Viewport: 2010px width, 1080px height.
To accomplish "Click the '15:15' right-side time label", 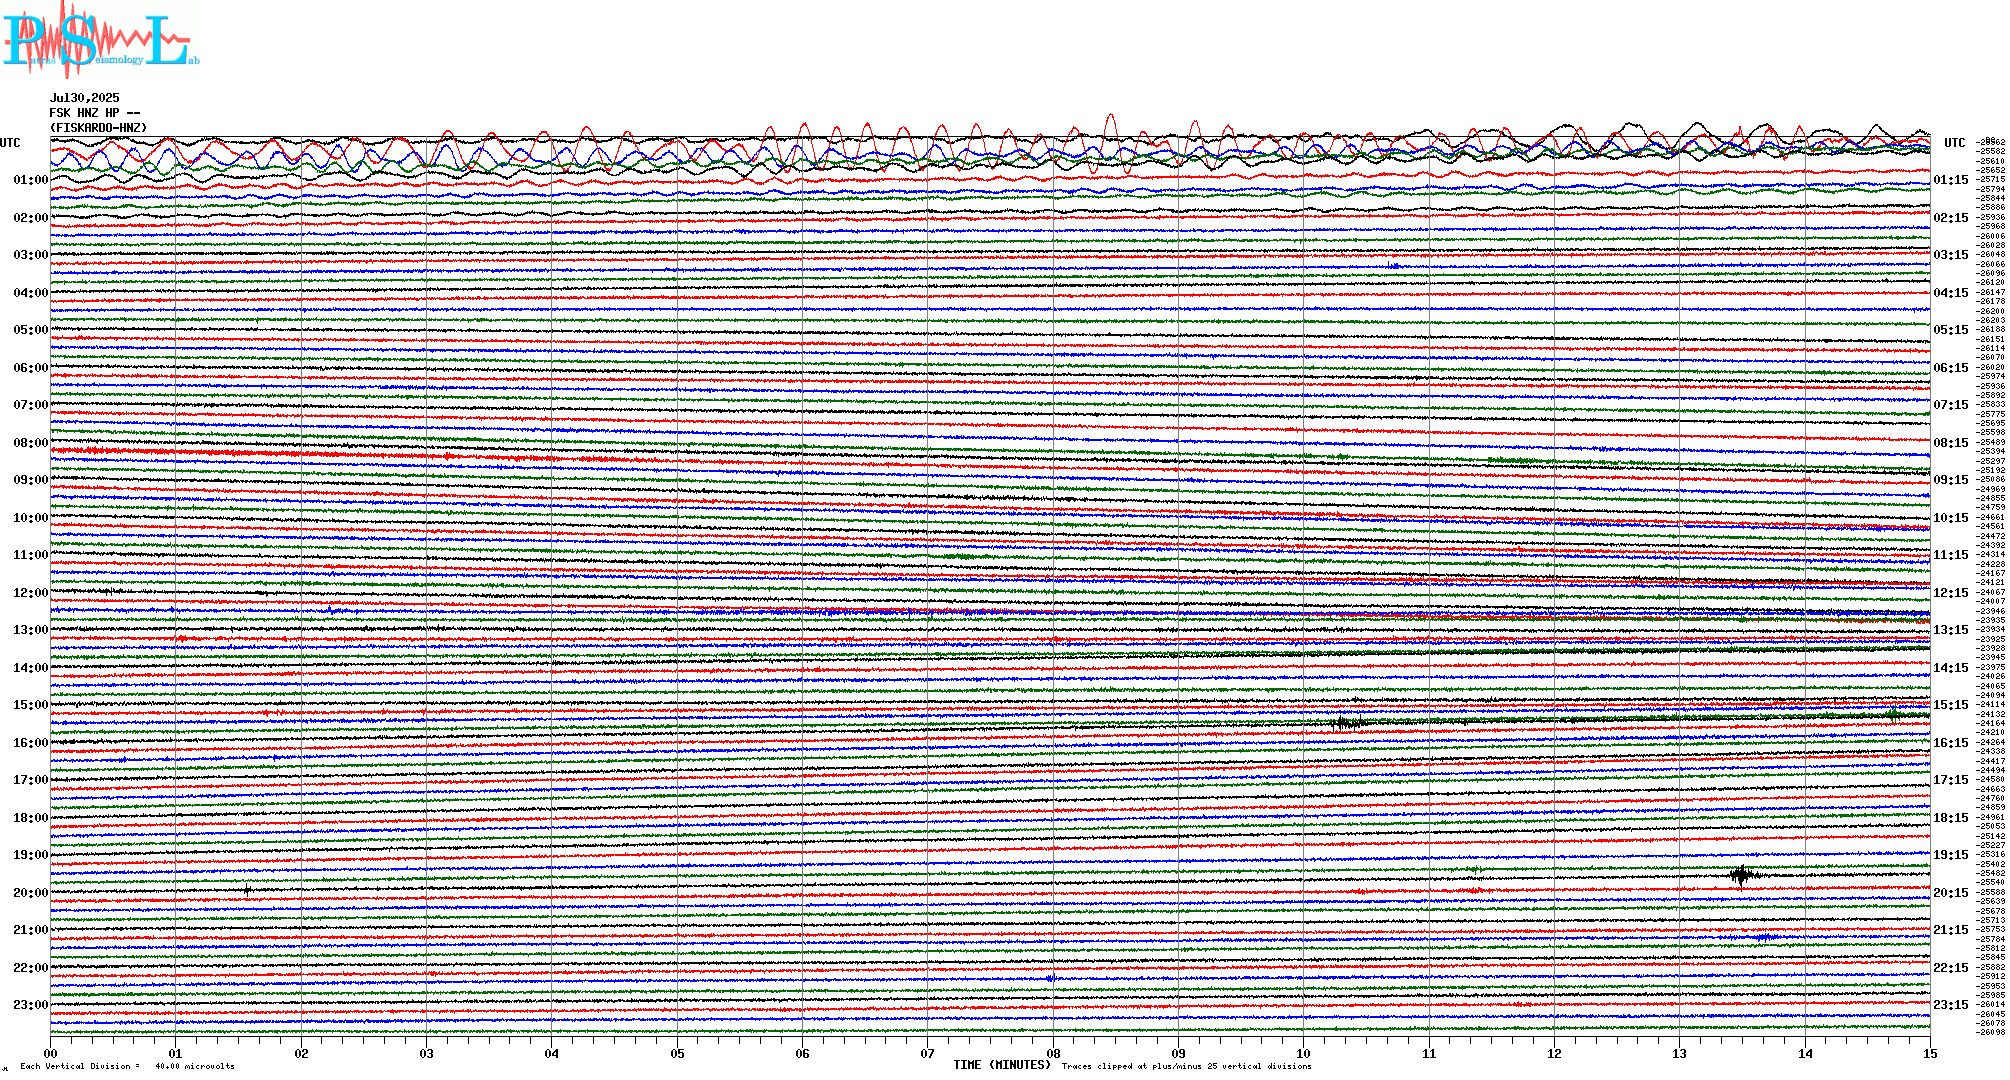I will (x=1951, y=705).
